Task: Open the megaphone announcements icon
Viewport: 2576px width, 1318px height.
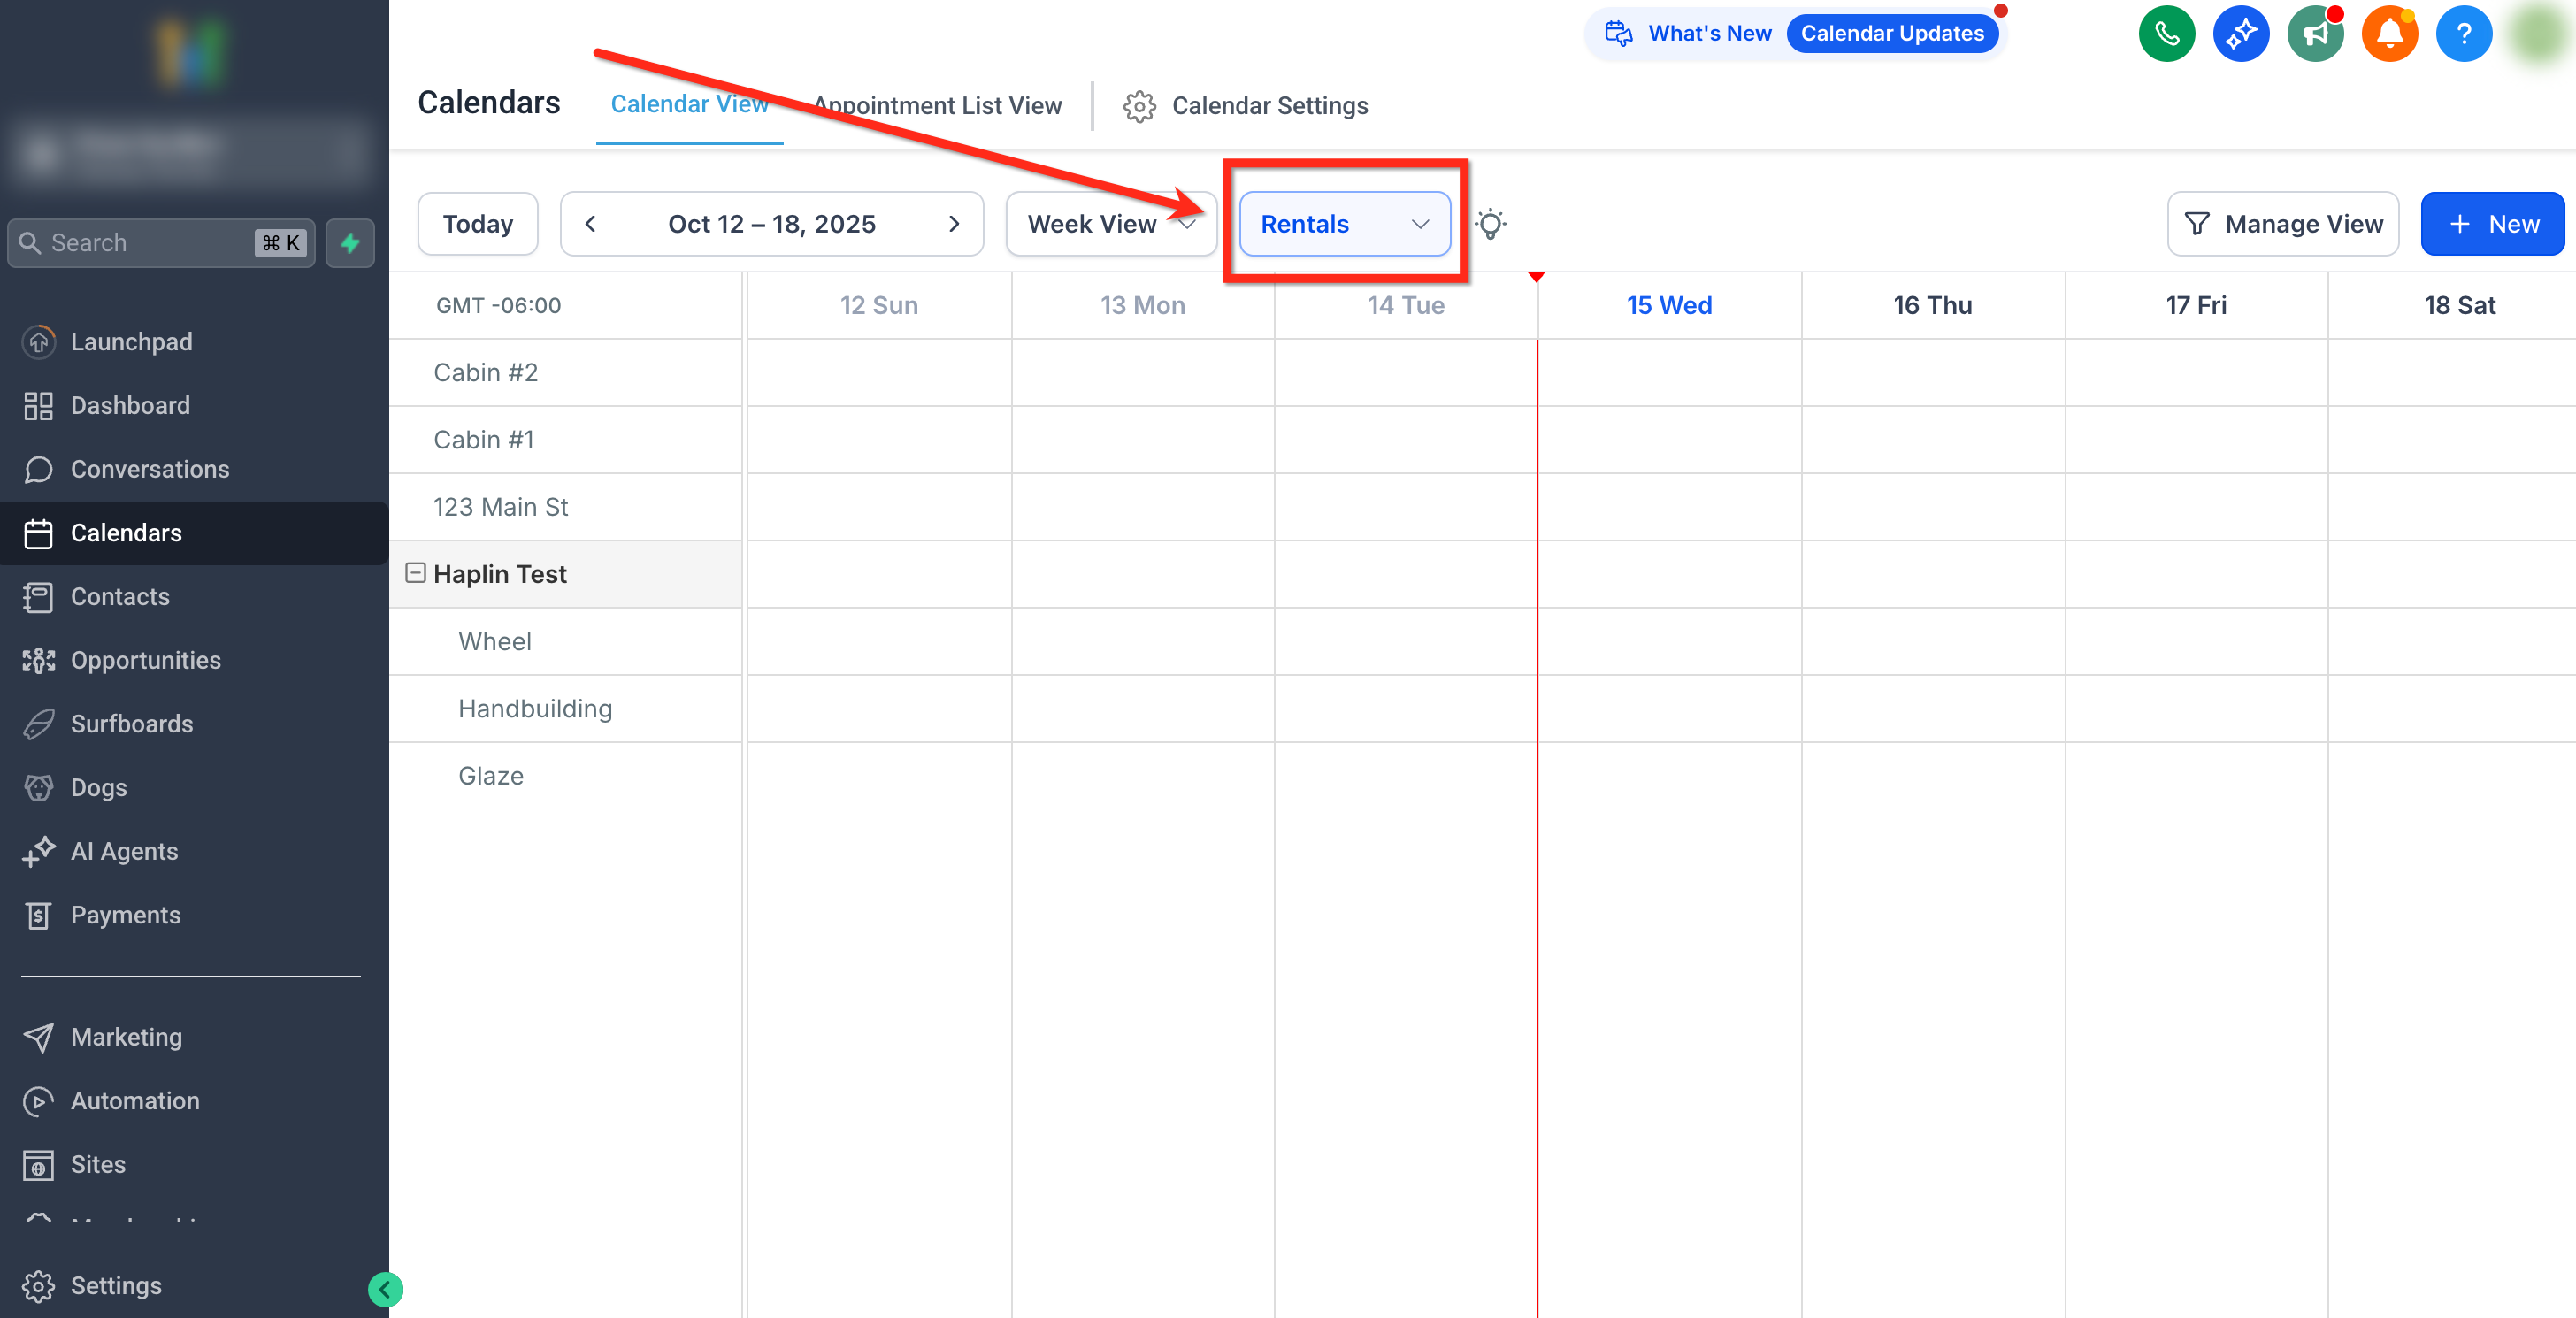Action: [x=2315, y=34]
